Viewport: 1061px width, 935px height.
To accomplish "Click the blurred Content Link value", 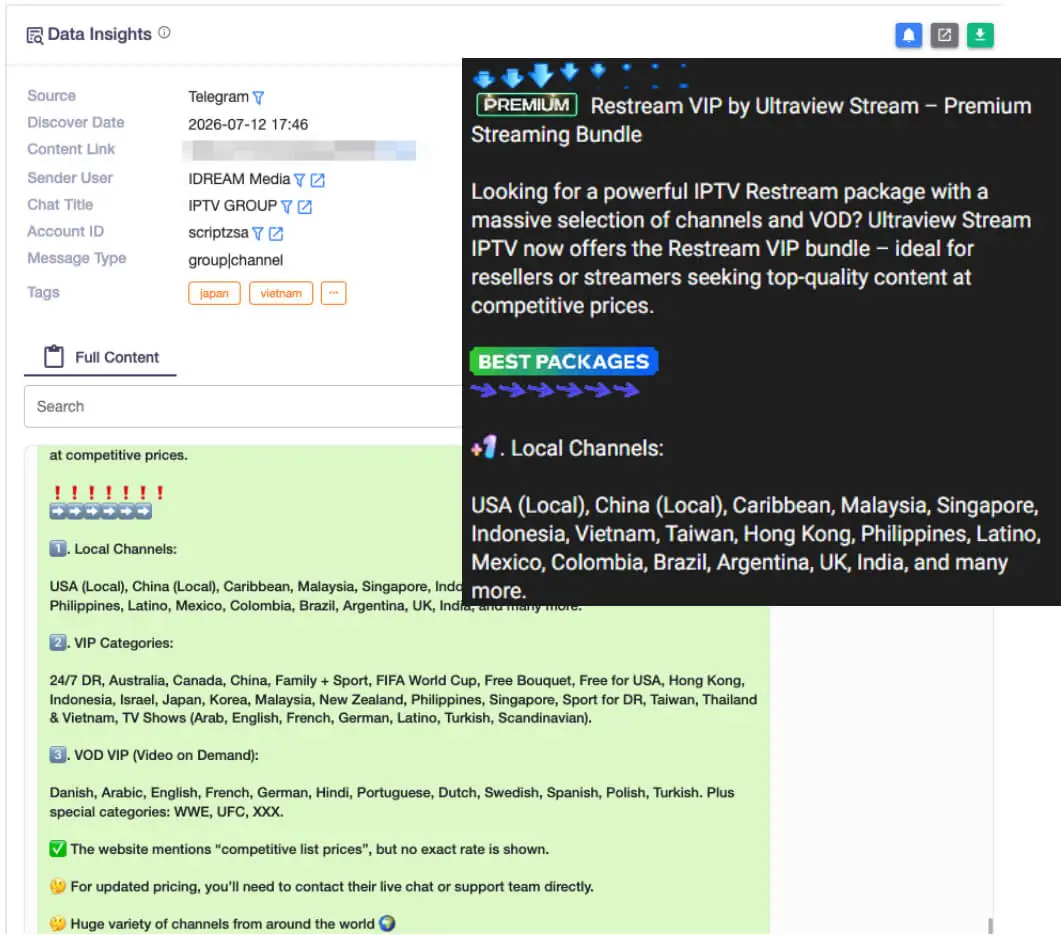I will point(299,150).
